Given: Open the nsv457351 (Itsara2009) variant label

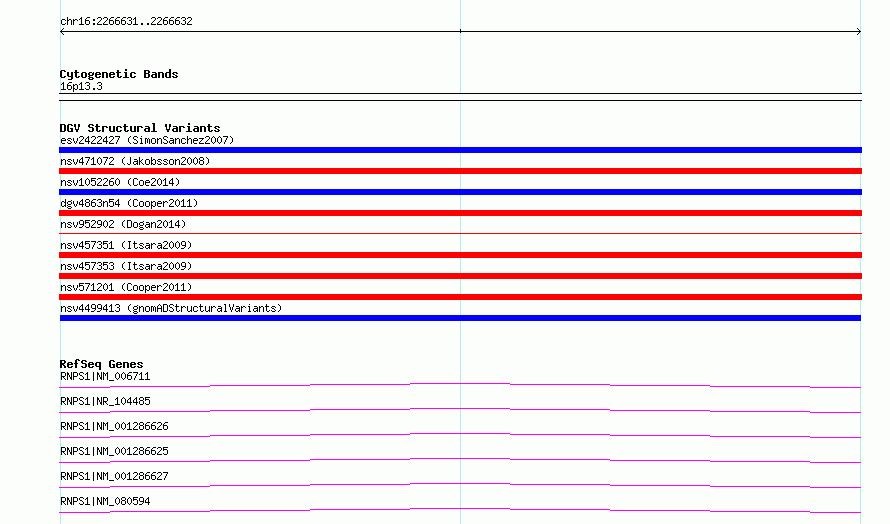Looking at the screenshot, I should (126, 245).
